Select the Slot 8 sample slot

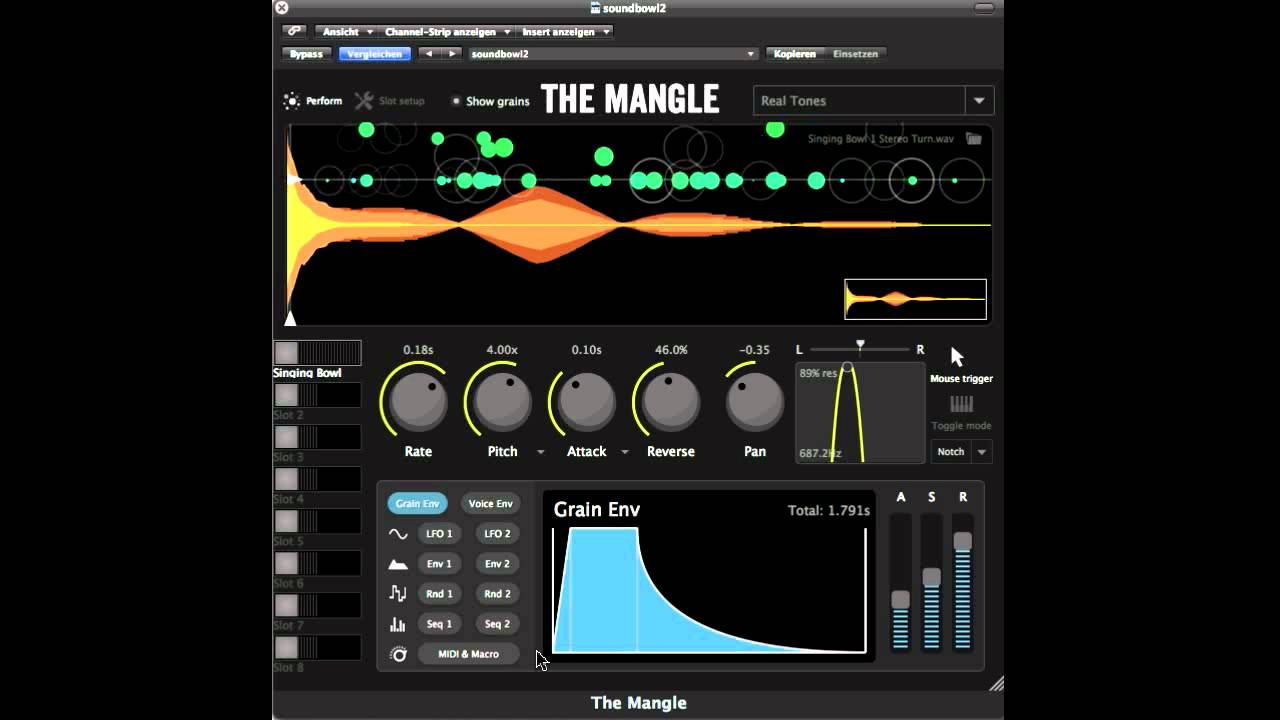click(317, 647)
